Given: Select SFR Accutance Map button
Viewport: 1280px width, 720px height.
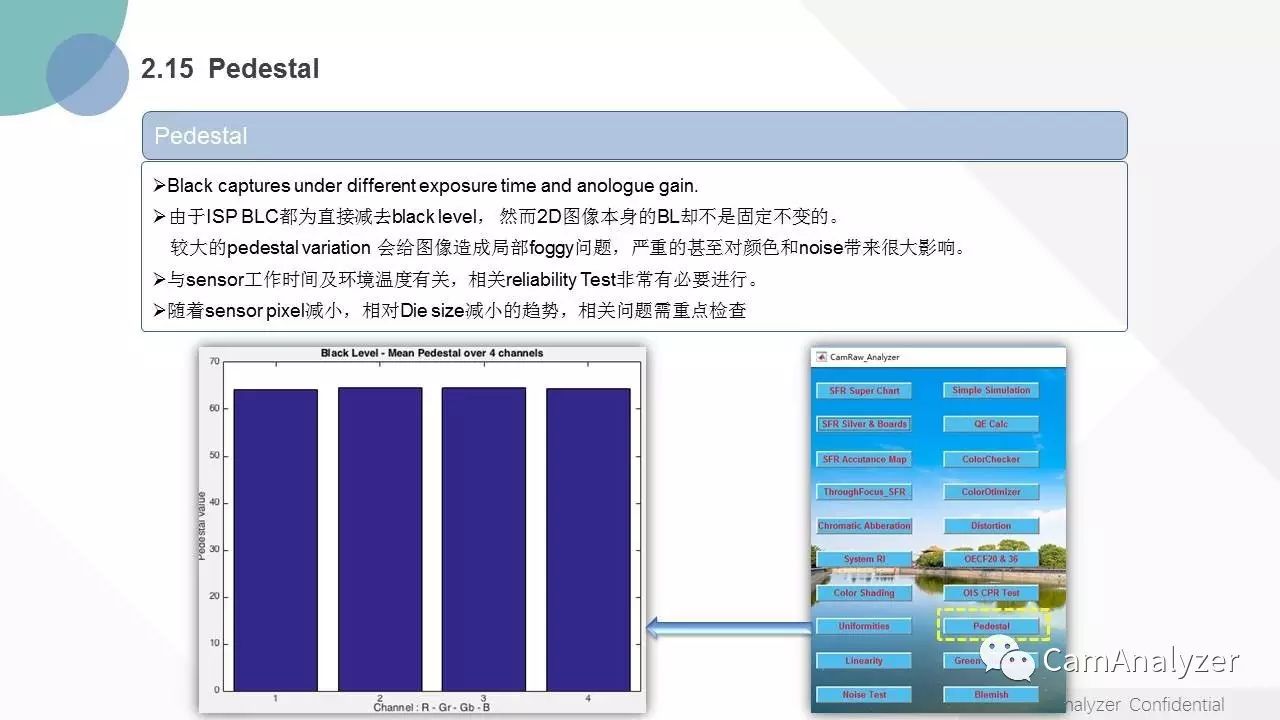Looking at the screenshot, I should (x=864, y=459).
